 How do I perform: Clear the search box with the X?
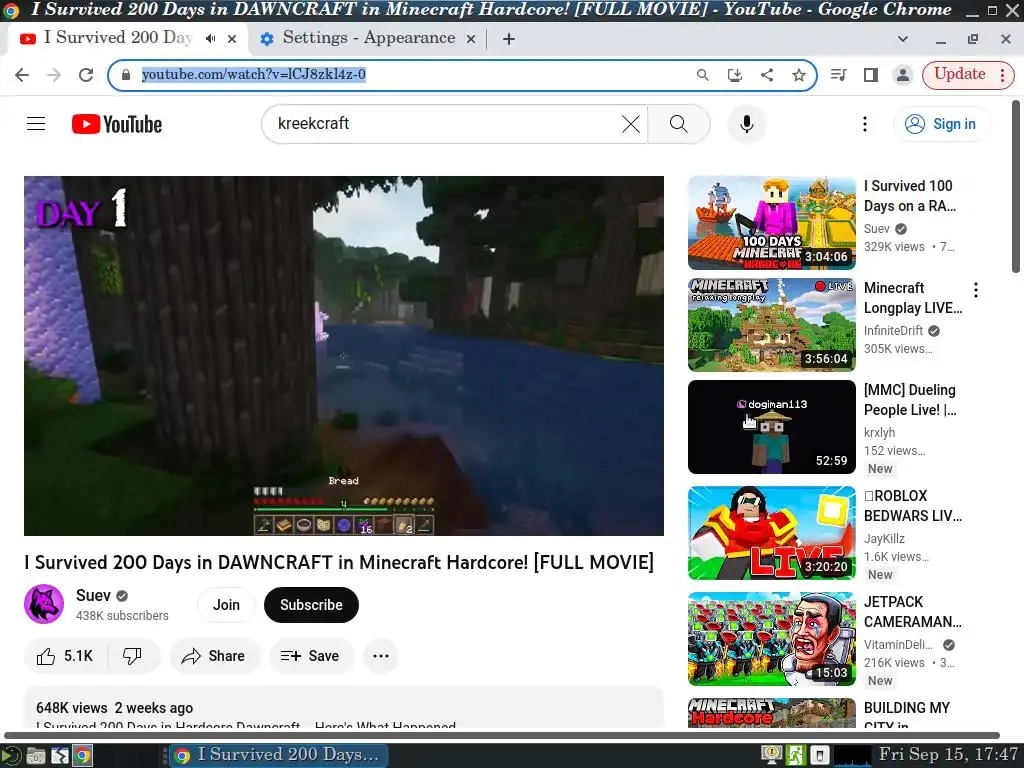click(630, 124)
